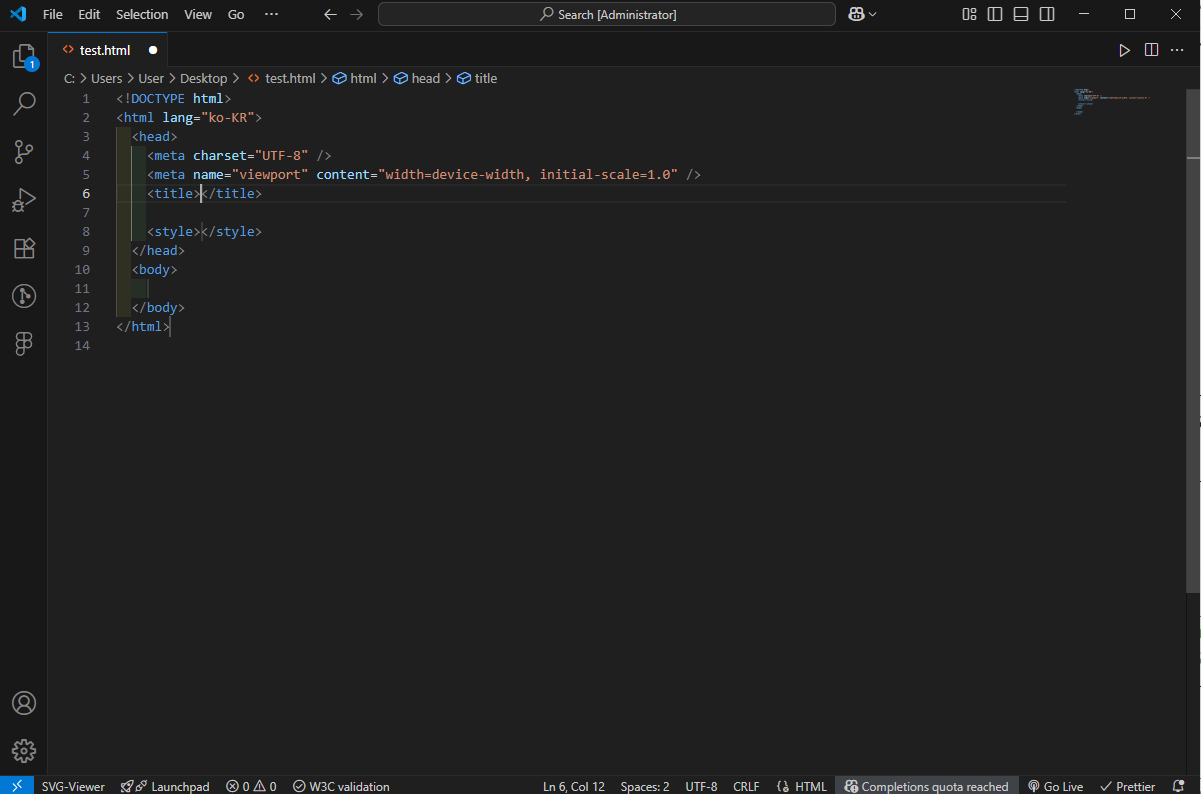Screen dimensions: 1201x794
Task: Click Go Live in the status bar
Action: click(x=1055, y=786)
